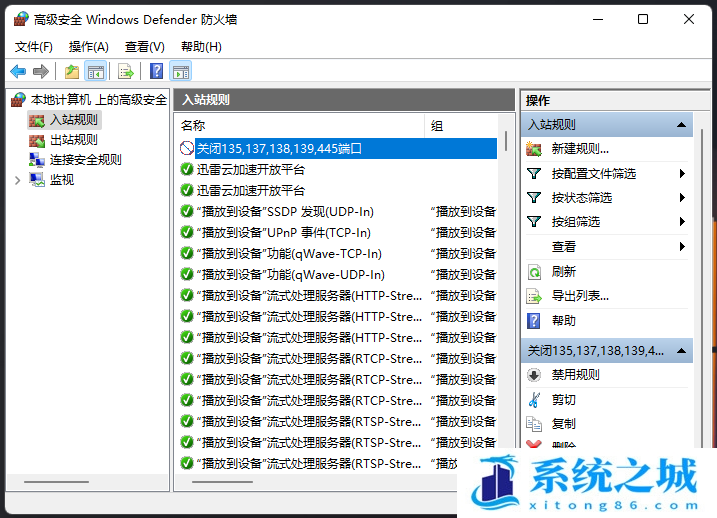
Task: Click the blue question mark help toolbar icon
Action: pos(156,71)
